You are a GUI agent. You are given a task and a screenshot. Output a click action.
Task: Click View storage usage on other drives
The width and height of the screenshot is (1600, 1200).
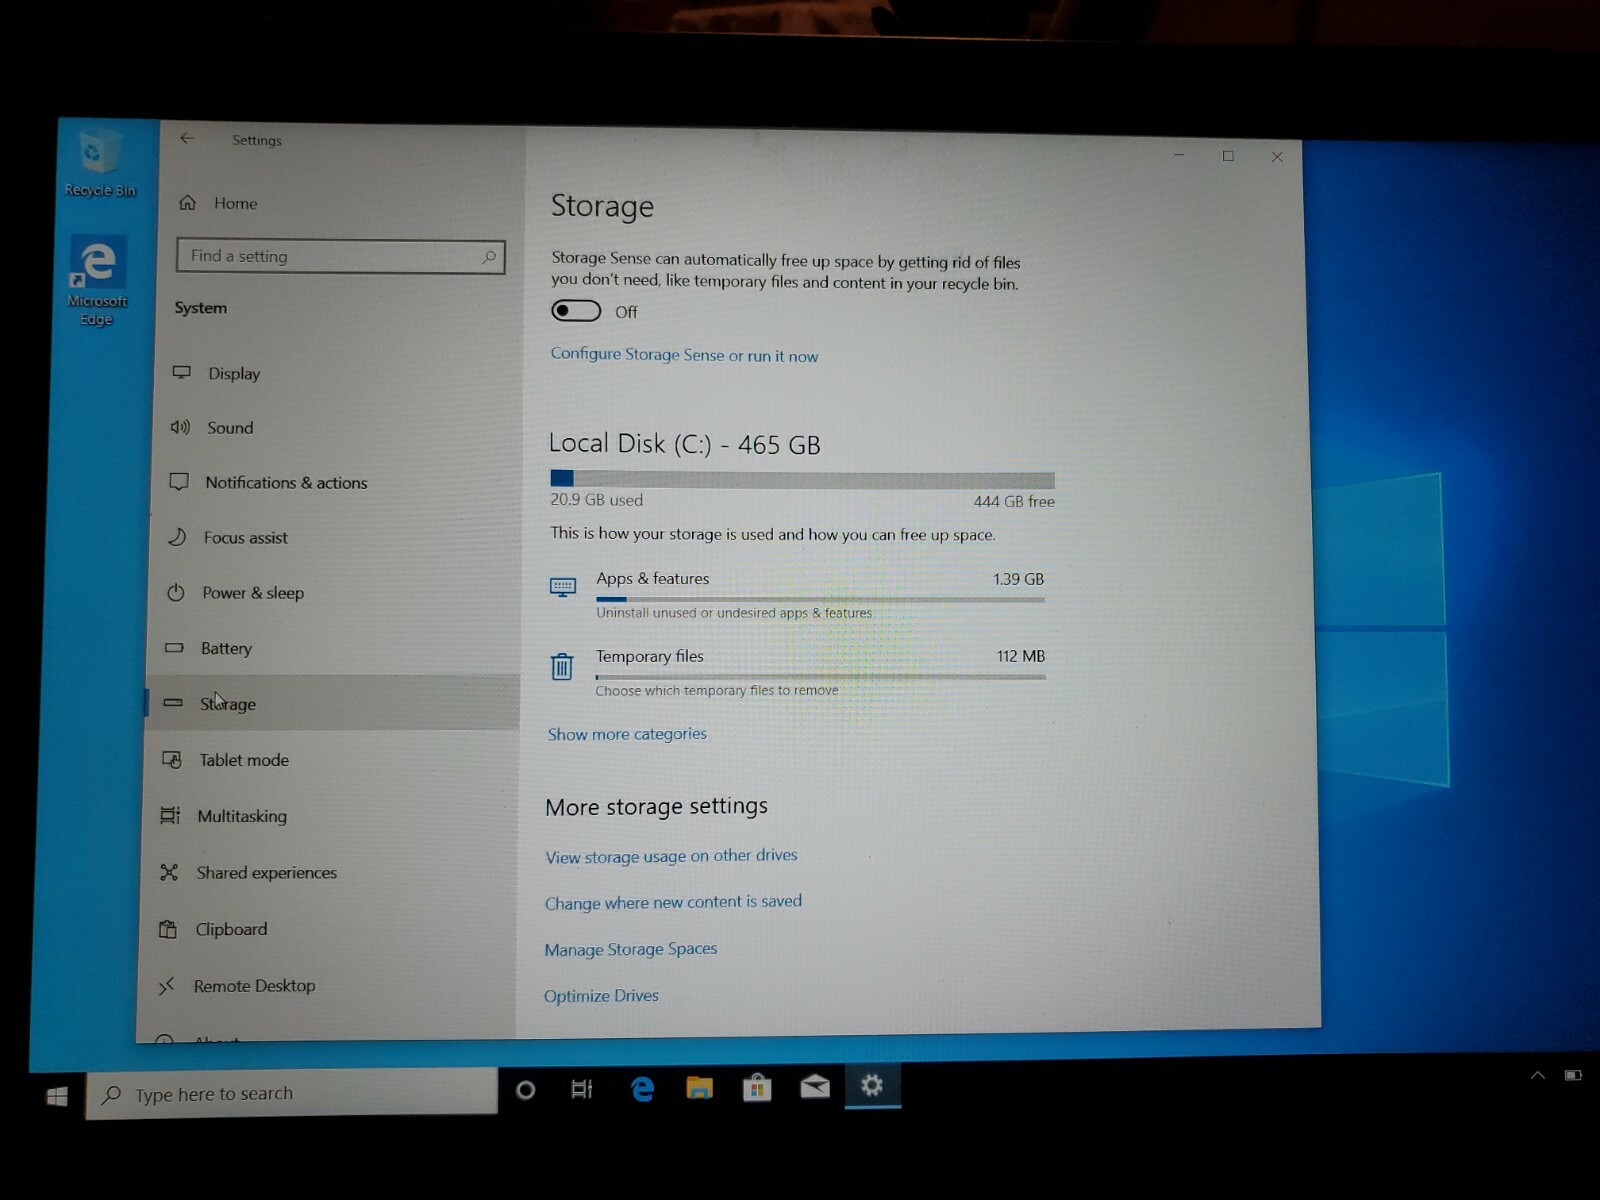[x=671, y=856]
